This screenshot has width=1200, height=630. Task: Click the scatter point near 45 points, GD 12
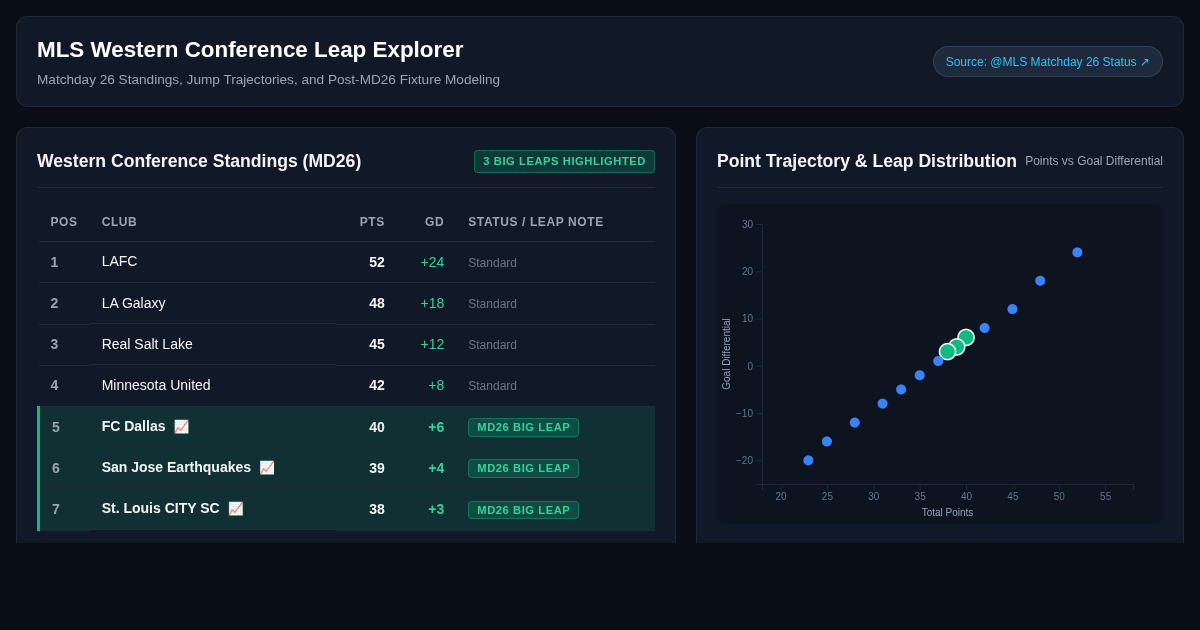point(1012,309)
